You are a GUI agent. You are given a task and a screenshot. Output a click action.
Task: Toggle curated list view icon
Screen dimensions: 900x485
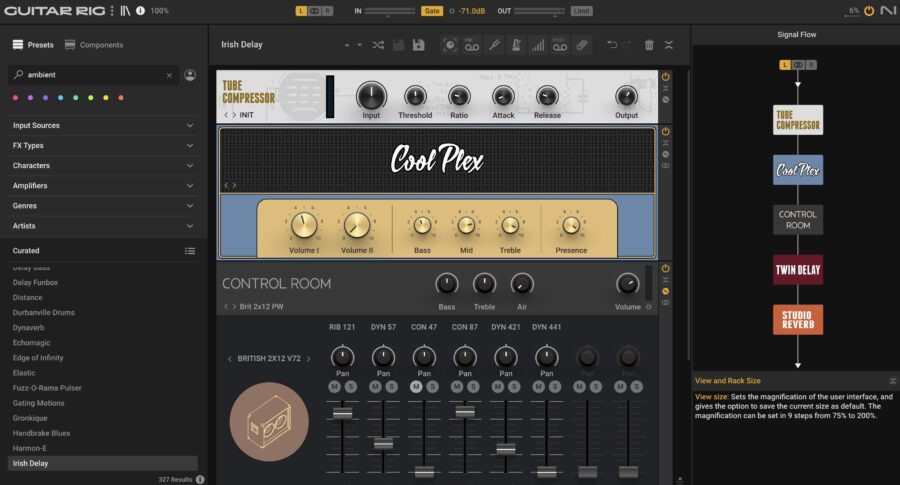pyautogui.click(x=190, y=251)
